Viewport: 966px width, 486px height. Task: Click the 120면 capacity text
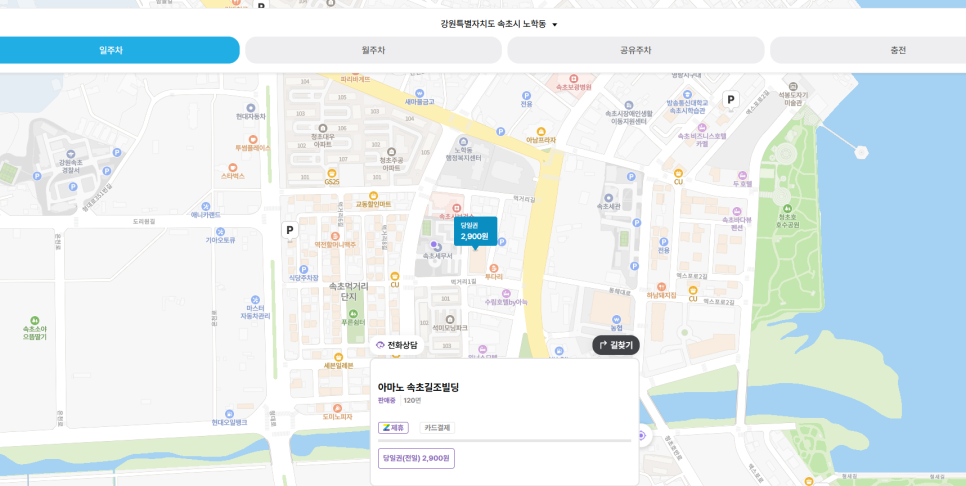point(412,400)
